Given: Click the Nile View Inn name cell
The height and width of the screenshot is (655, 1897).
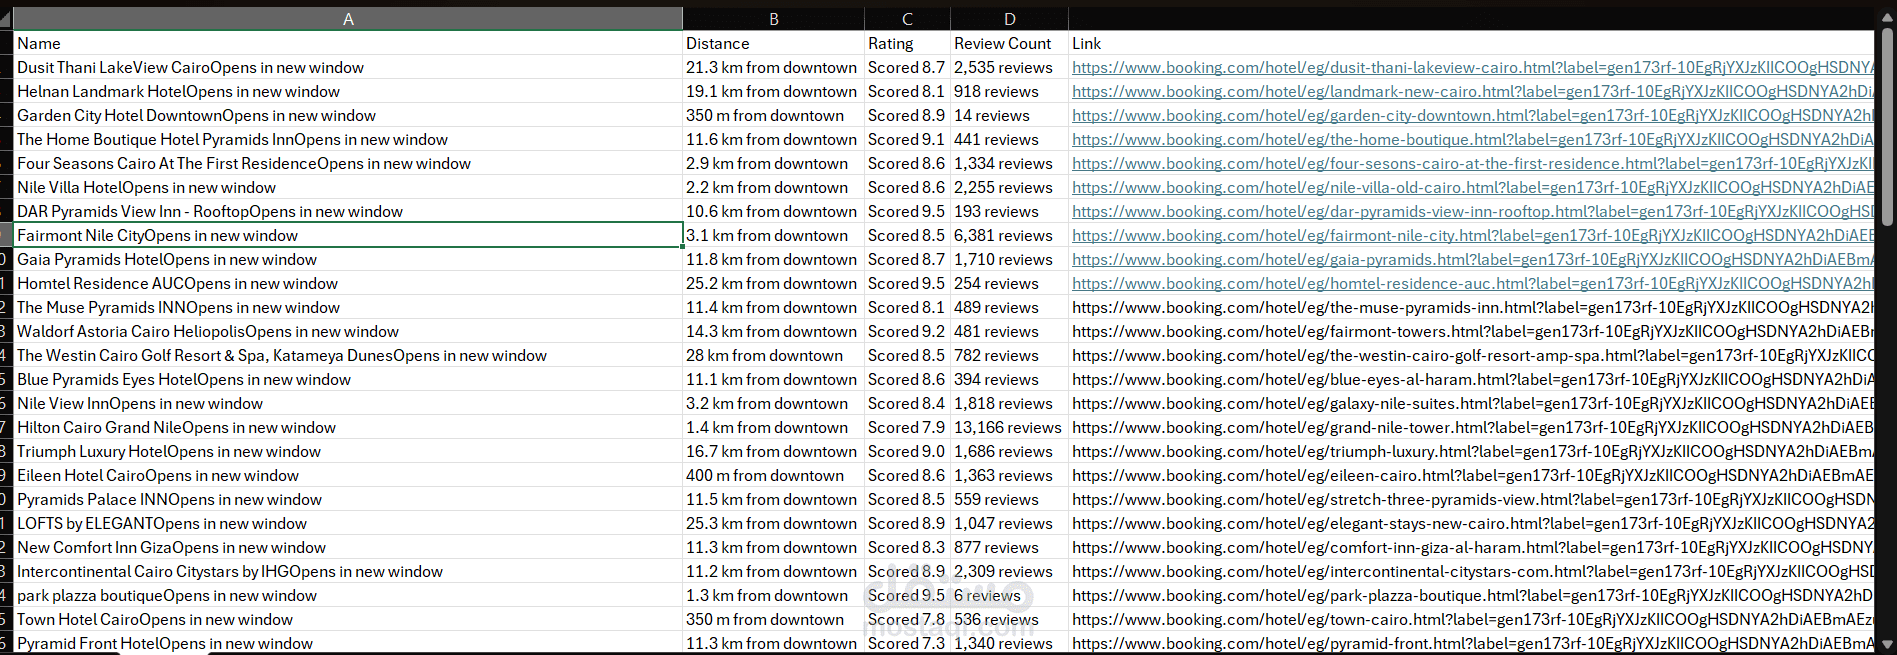Looking at the screenshot, I should [348, 403].
